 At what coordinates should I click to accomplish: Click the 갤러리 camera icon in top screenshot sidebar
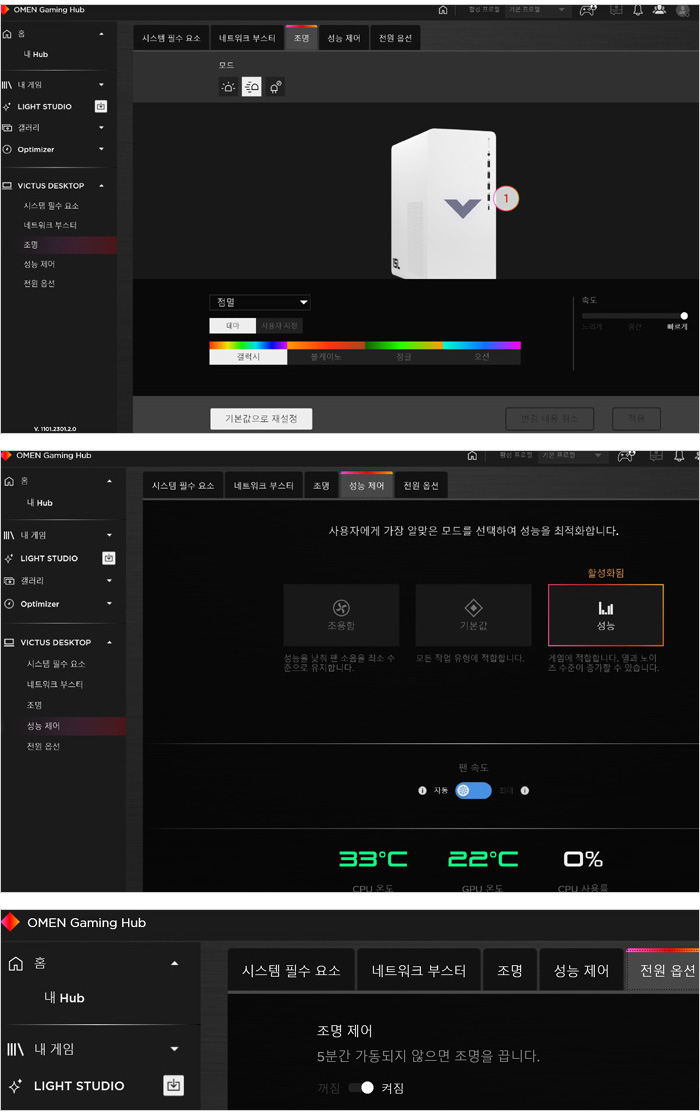click(7, 128)
